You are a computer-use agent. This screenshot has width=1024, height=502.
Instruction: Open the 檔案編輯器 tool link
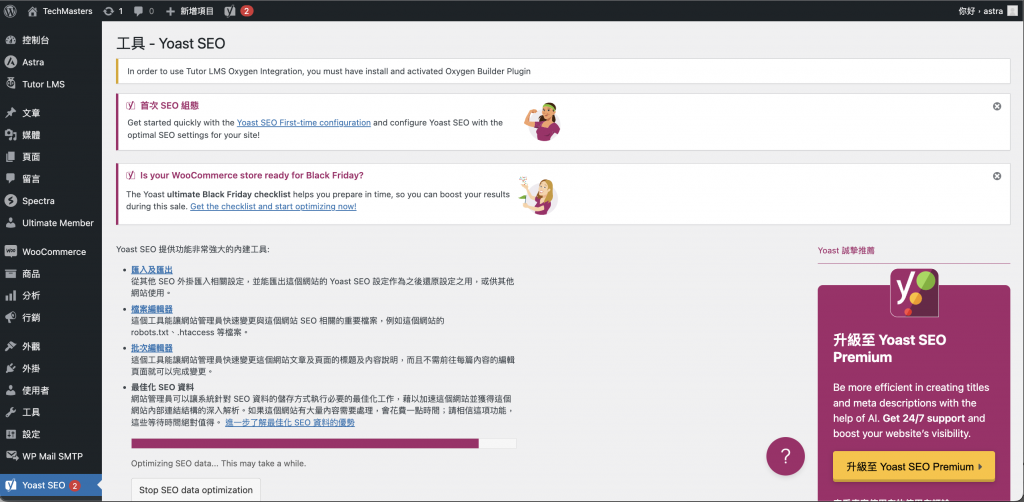pyautogui.click(x=152, y=309)
